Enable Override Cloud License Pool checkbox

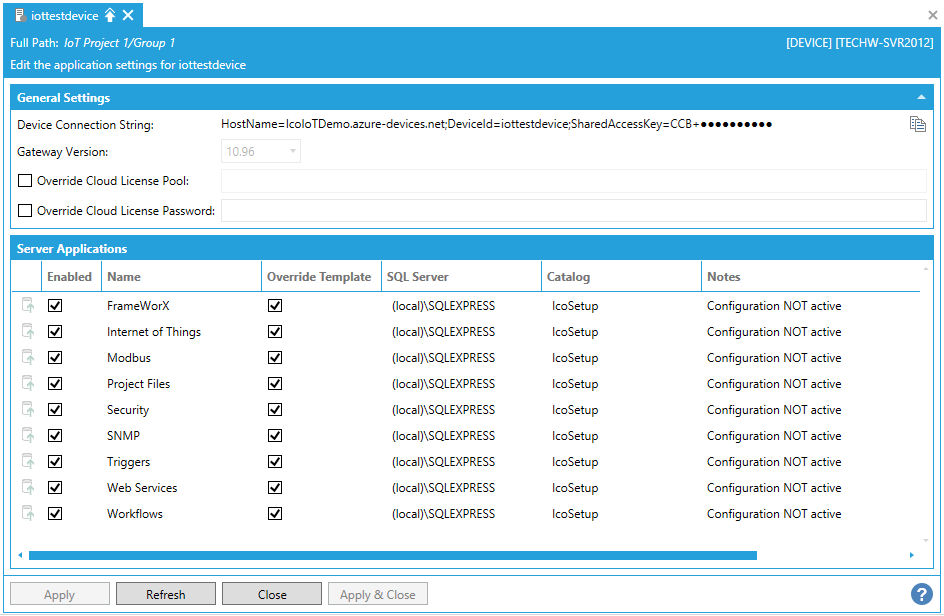click(25, 181)
